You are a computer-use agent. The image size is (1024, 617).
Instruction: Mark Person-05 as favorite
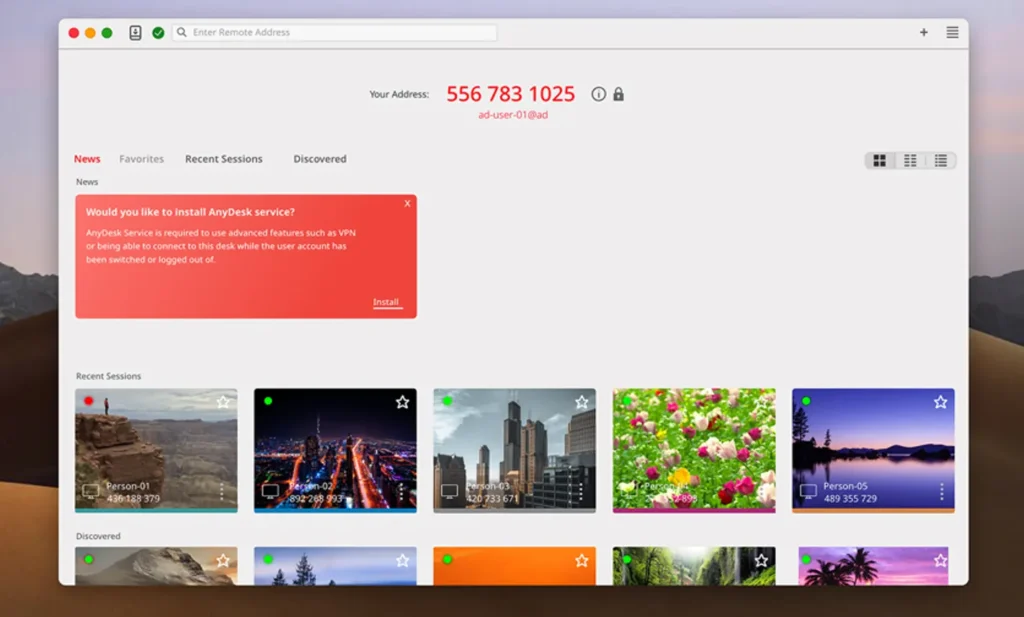click(940, 402)
